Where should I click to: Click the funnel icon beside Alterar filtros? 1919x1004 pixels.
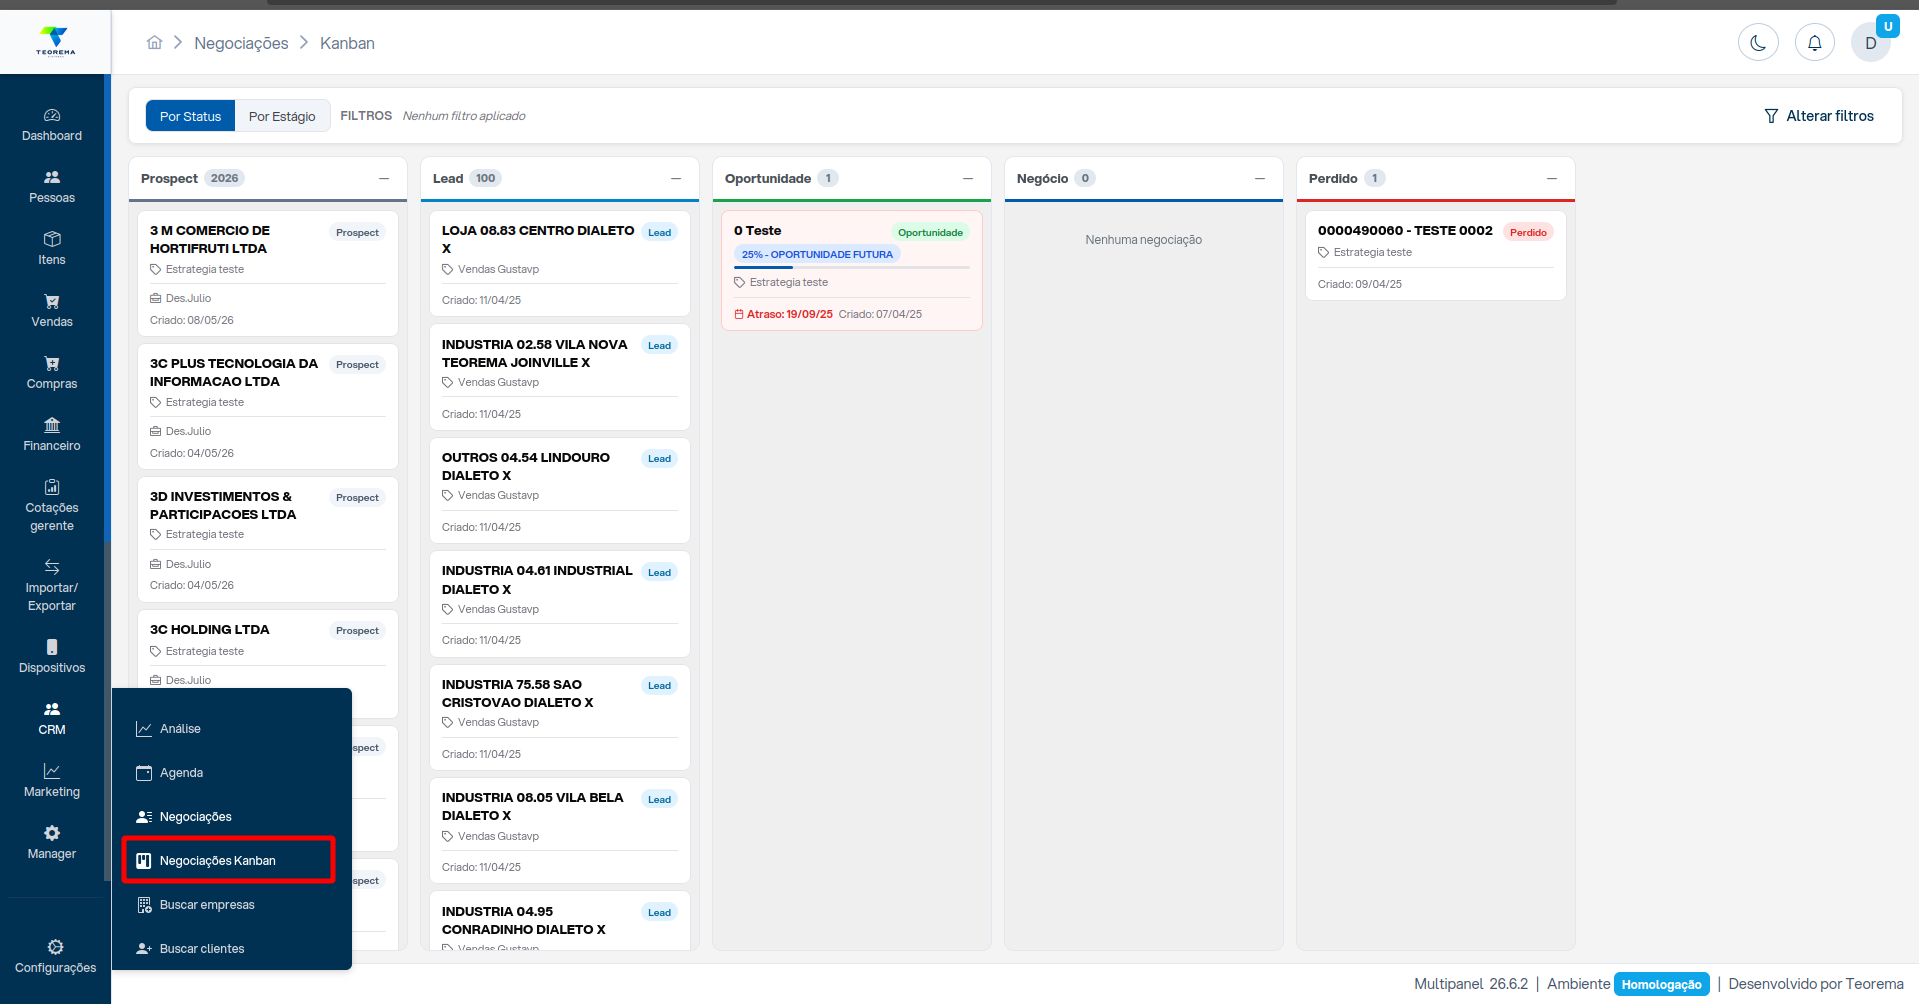[x=1771, y=116]
